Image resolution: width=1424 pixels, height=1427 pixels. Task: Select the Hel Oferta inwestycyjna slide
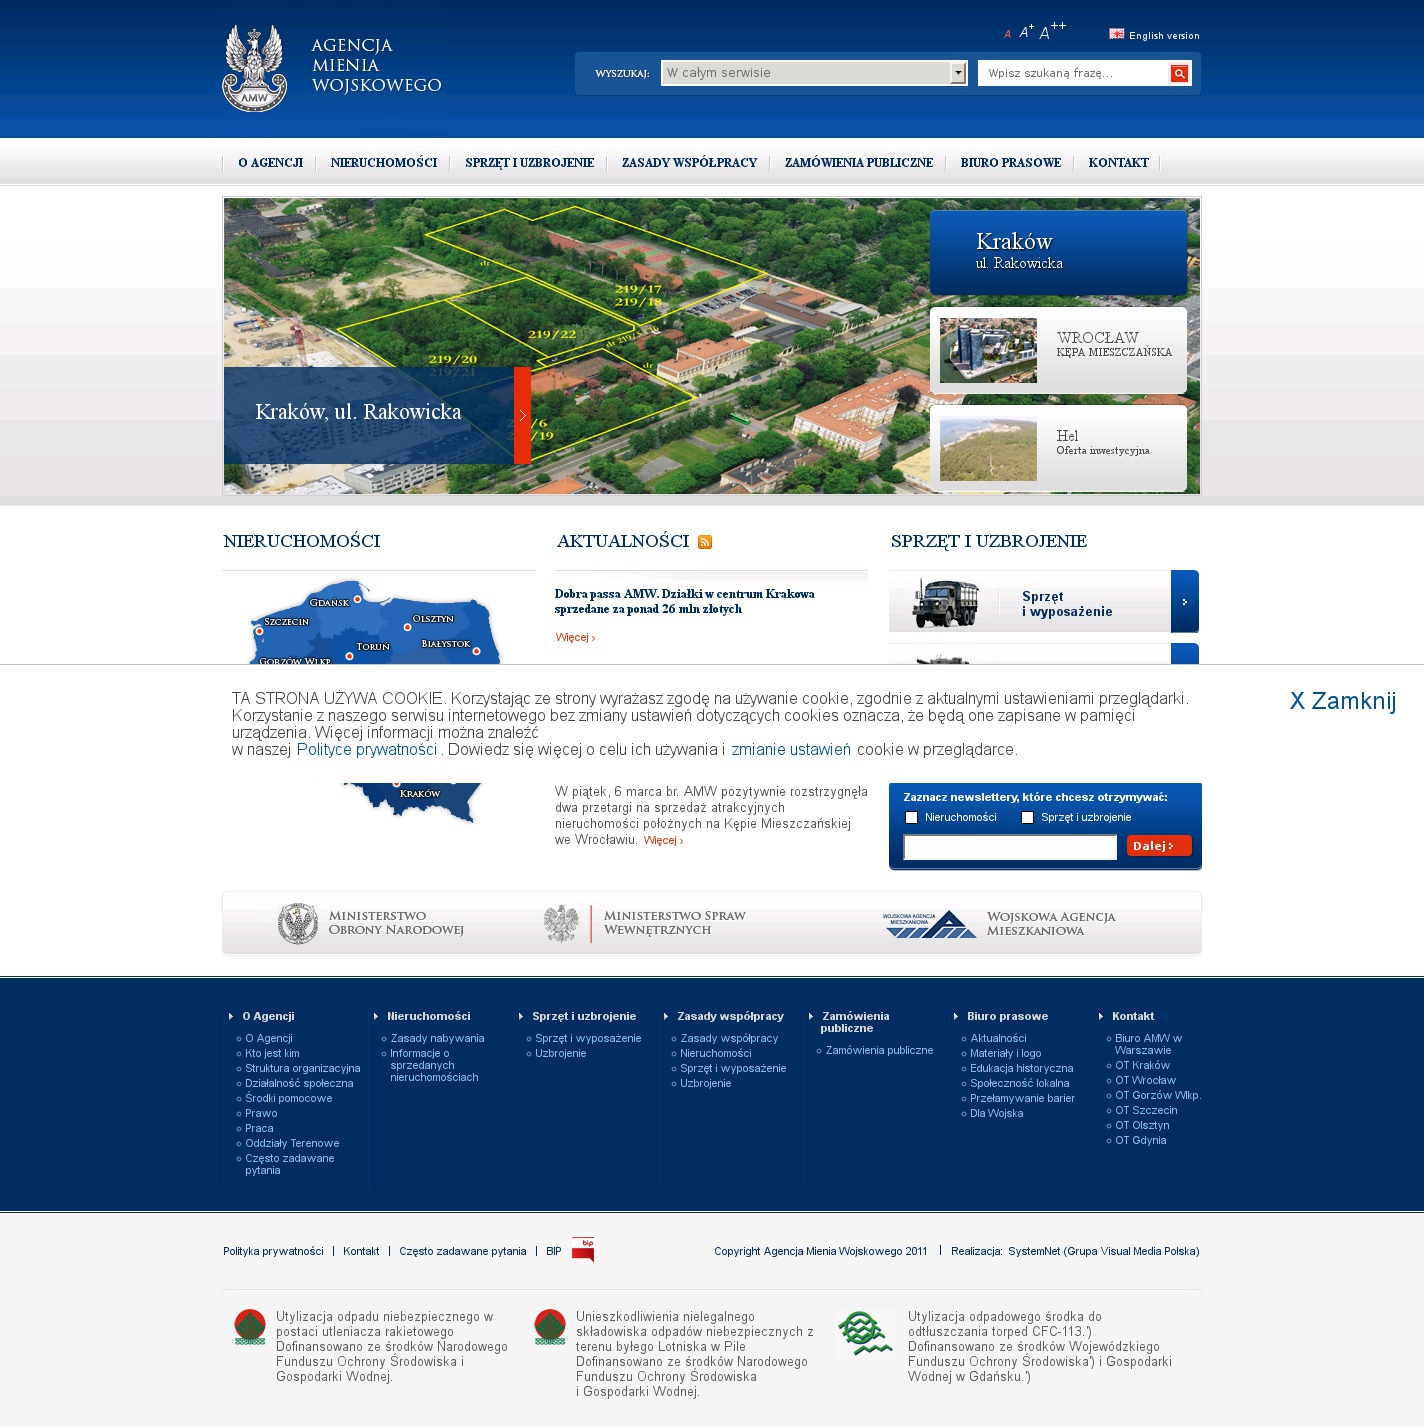1058,448
